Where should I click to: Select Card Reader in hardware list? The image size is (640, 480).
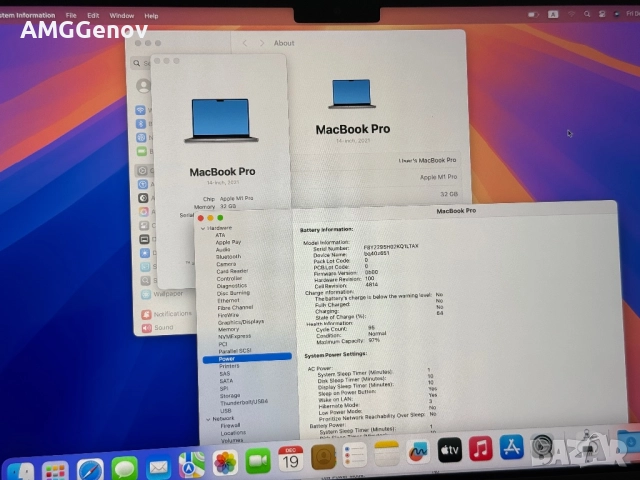tap(232, 271)
